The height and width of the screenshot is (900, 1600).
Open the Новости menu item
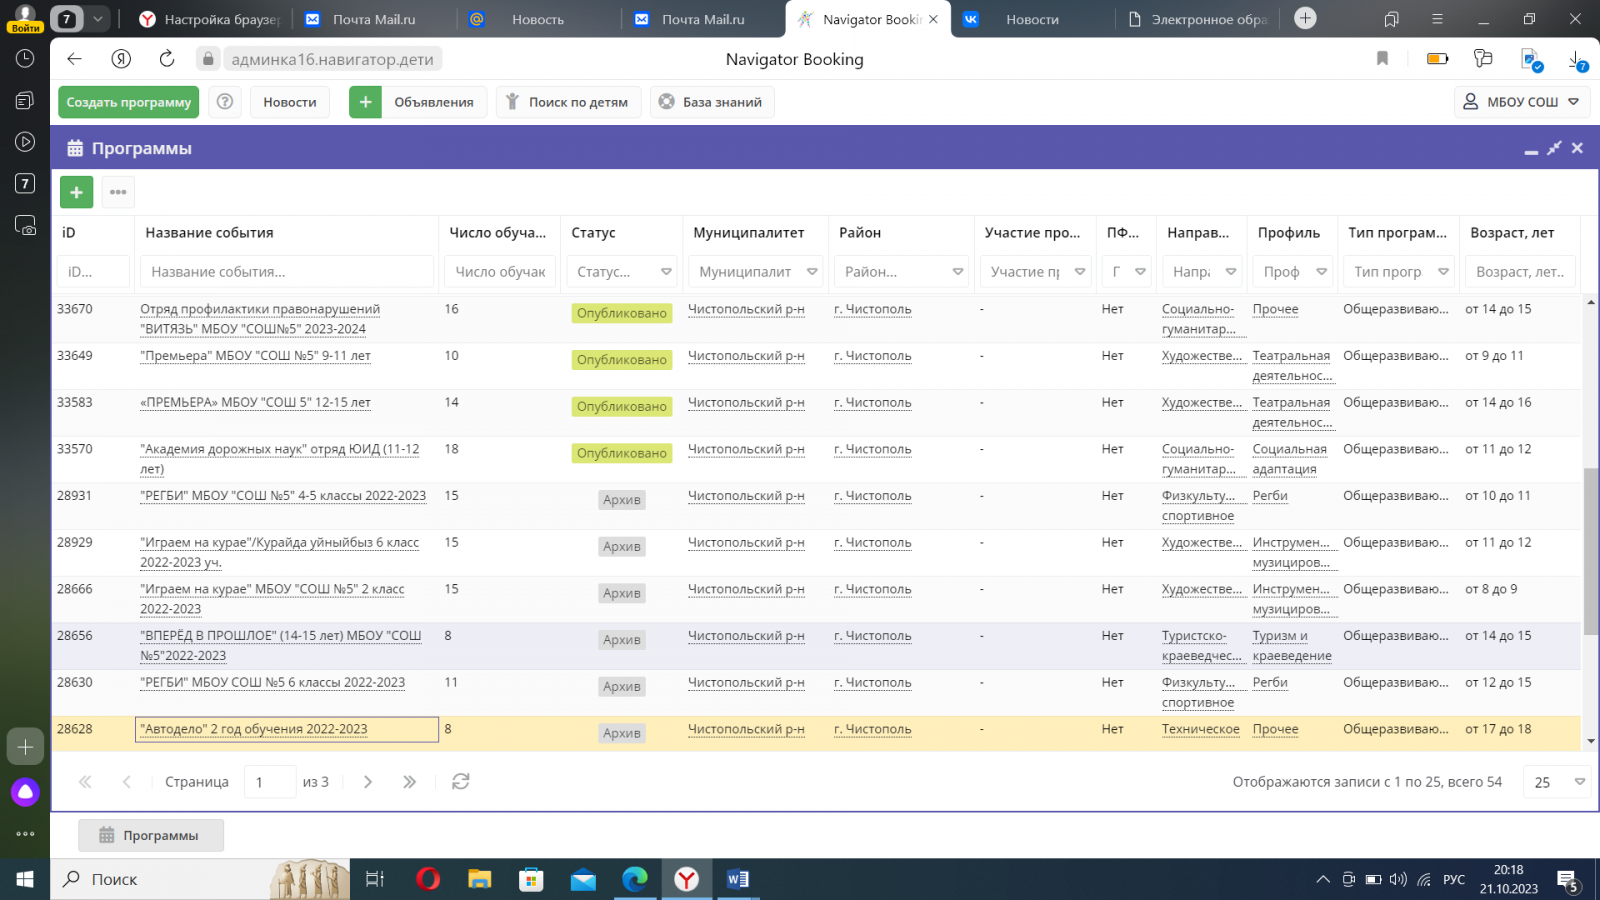(289, 102)
